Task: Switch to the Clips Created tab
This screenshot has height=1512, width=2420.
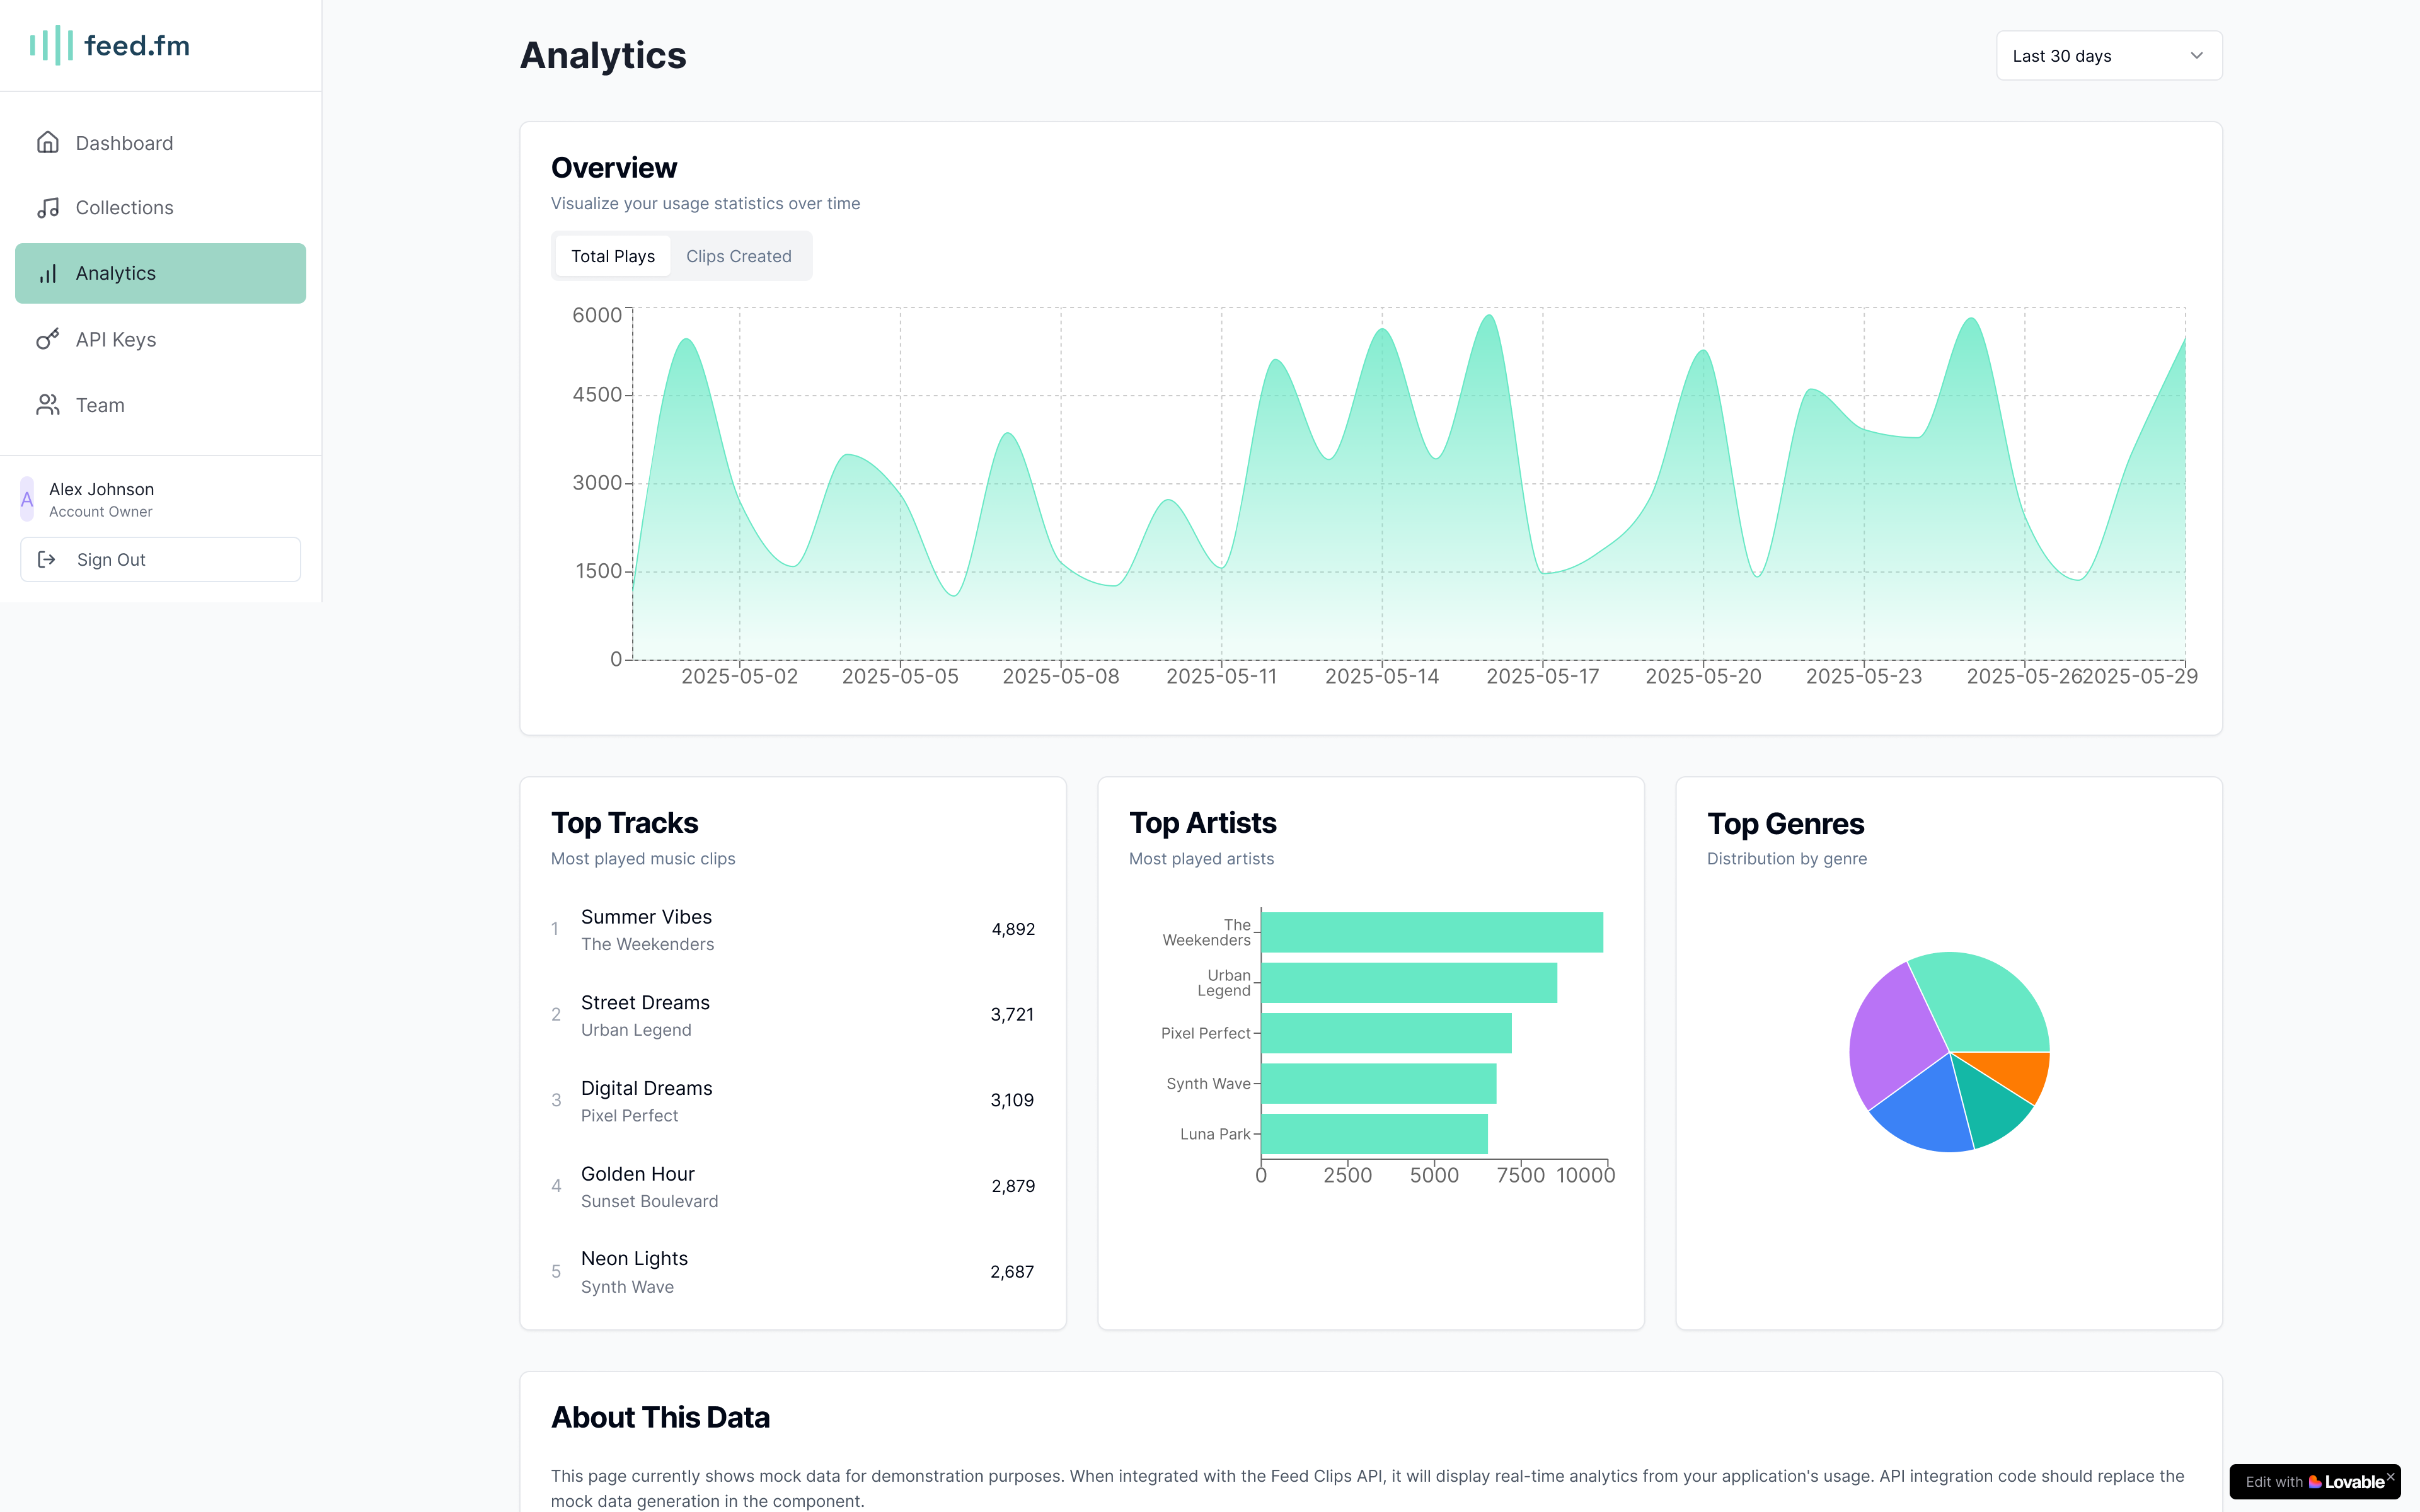Action: 738,256
